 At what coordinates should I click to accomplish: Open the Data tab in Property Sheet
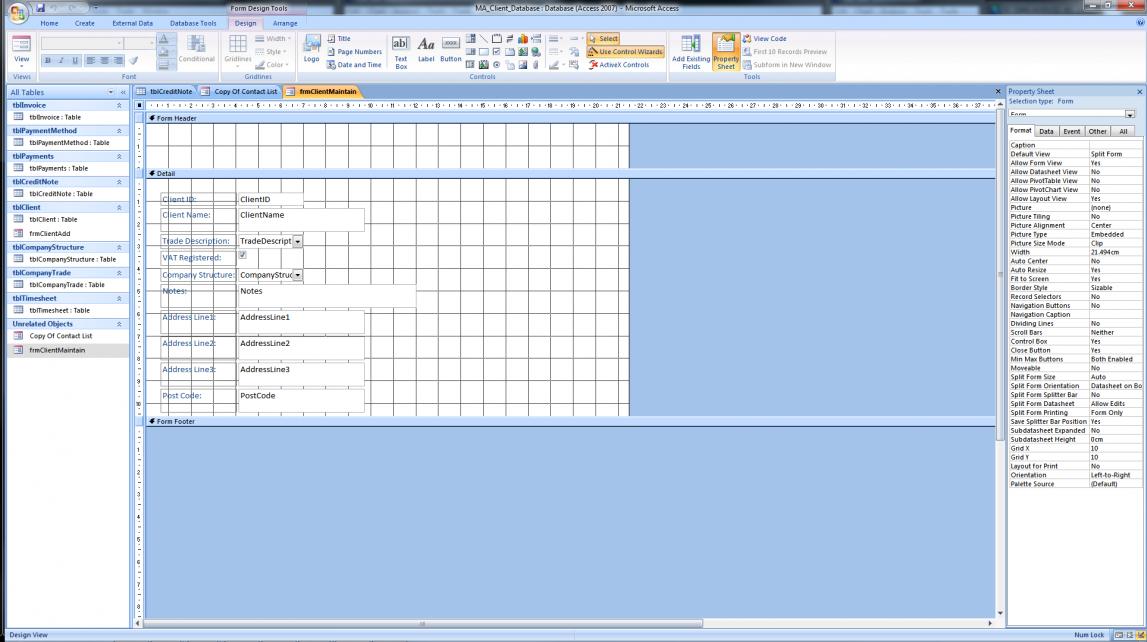(x=1046, y=132)
